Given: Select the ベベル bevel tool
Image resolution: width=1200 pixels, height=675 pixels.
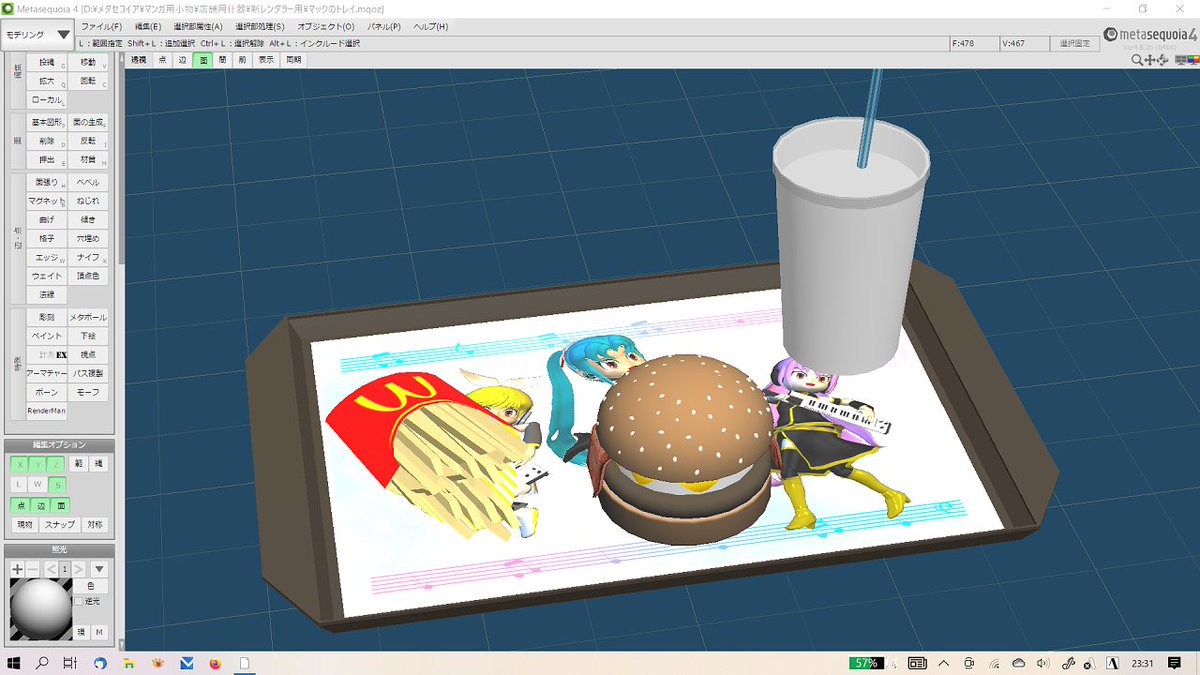Looking at the screenshot, I should [88, 183].
